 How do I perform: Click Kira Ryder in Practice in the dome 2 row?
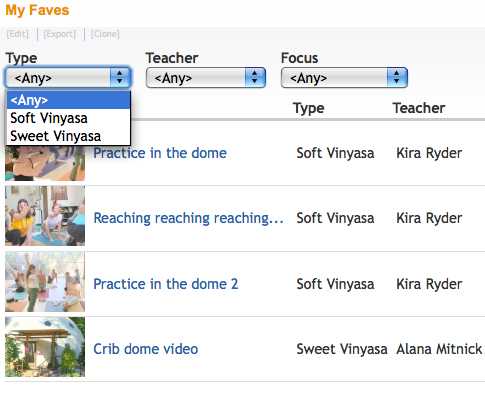click(x=429, y=284)
